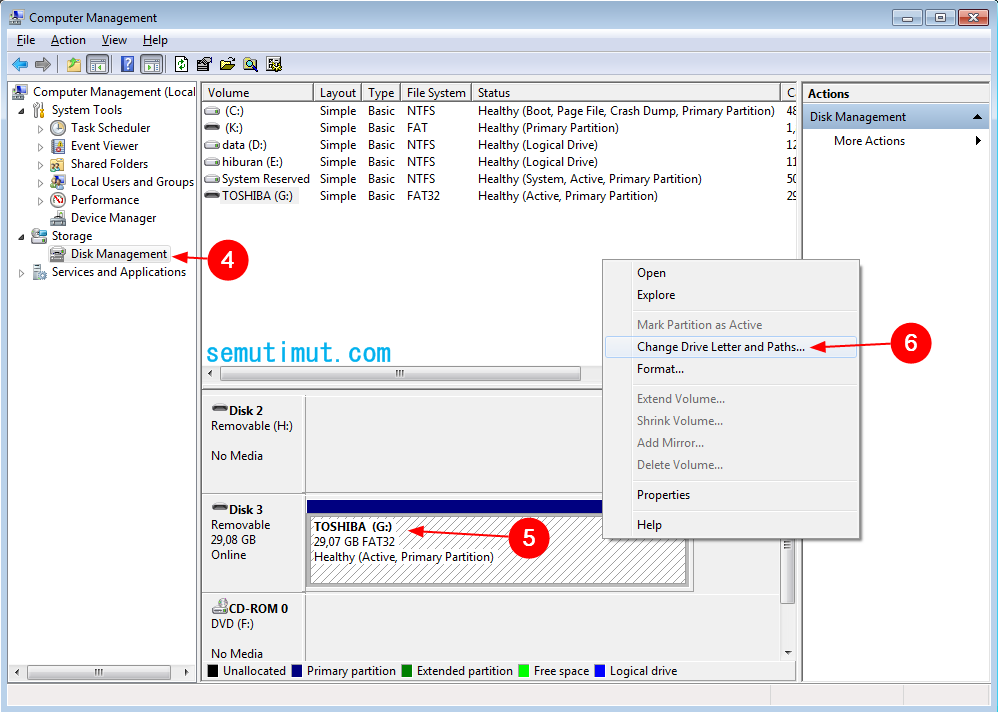Click the Properties toolbar icon
The height and width of the screenshot is (712, 998).
204,64
